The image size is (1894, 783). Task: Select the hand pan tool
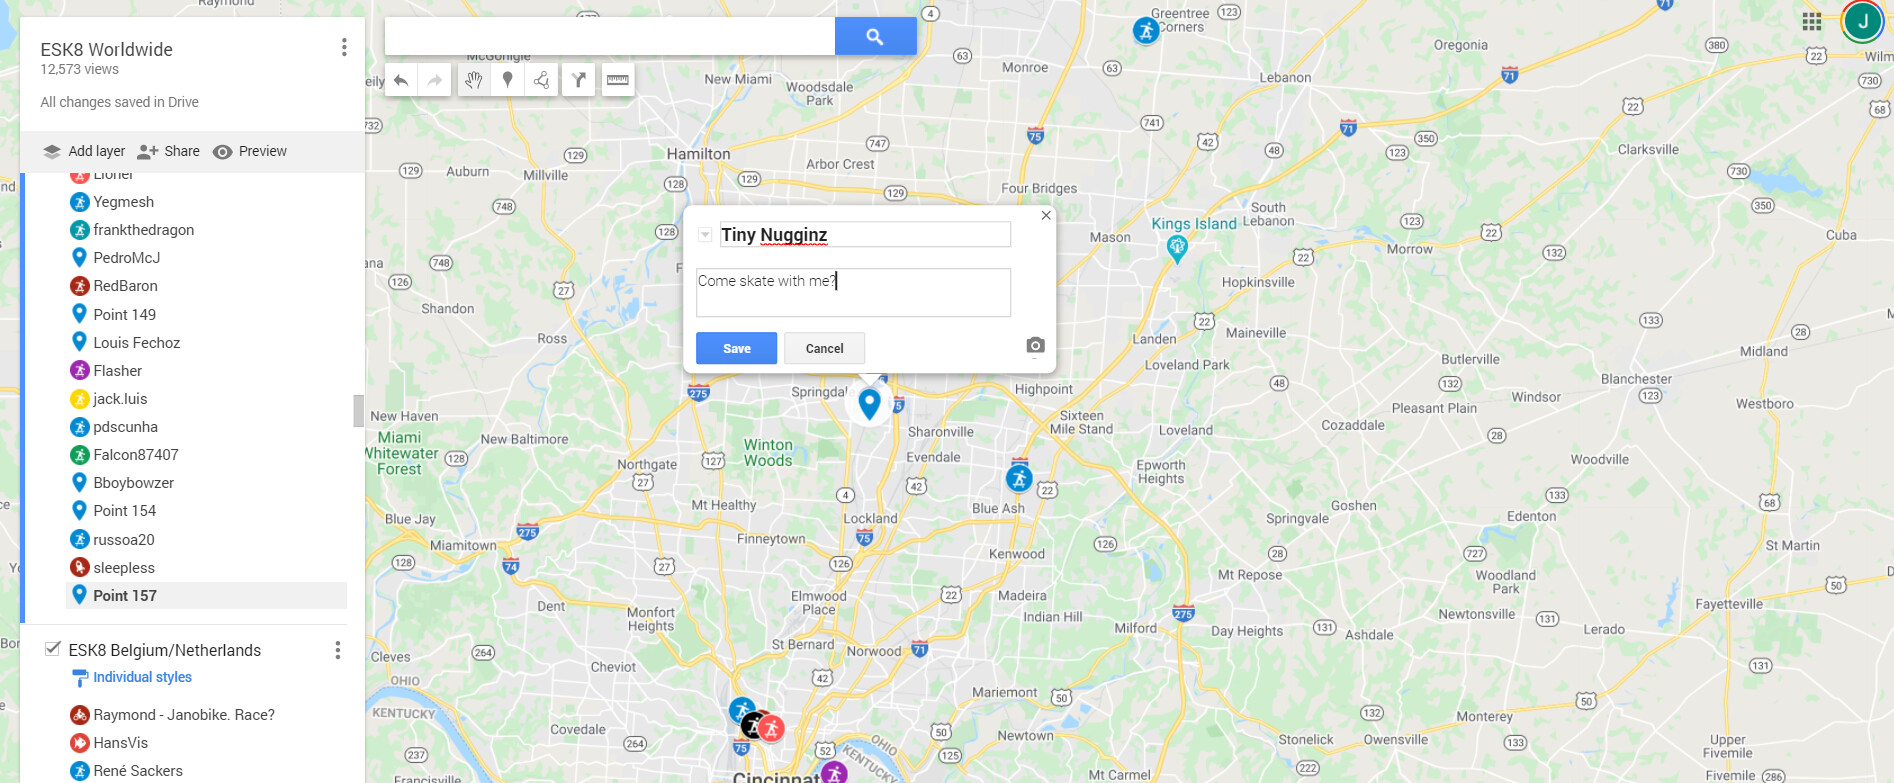[x=474, y=80]
